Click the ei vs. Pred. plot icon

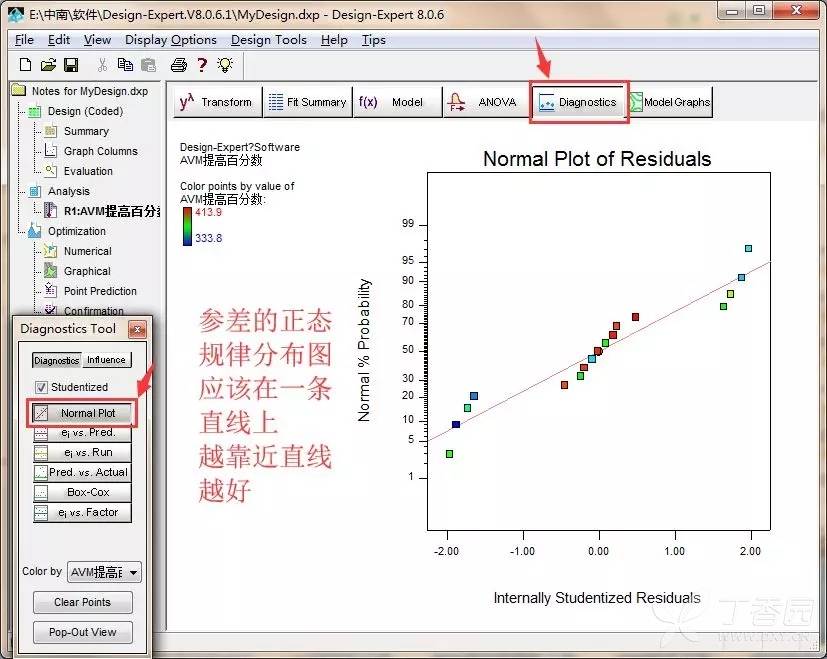click(x=41, y=434)
